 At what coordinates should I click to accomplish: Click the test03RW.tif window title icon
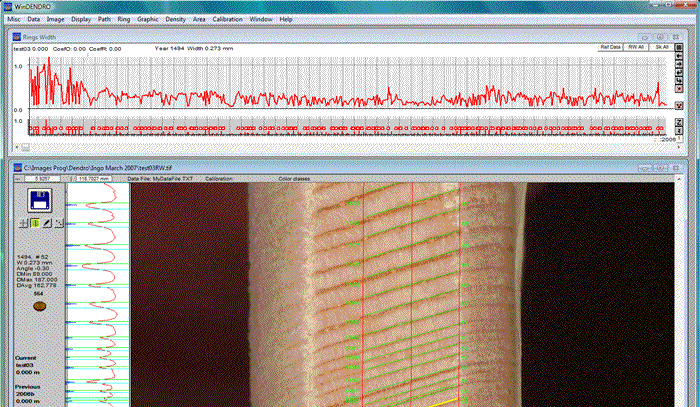(18, 168)
